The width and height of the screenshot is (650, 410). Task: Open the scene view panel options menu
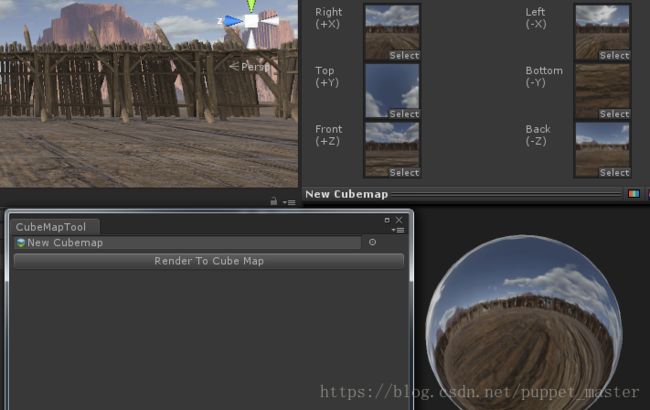(289, 202)
